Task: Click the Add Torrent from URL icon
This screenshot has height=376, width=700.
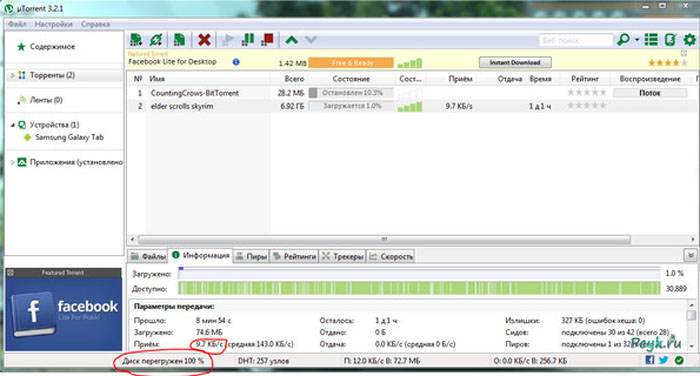Action: [156, 40]
